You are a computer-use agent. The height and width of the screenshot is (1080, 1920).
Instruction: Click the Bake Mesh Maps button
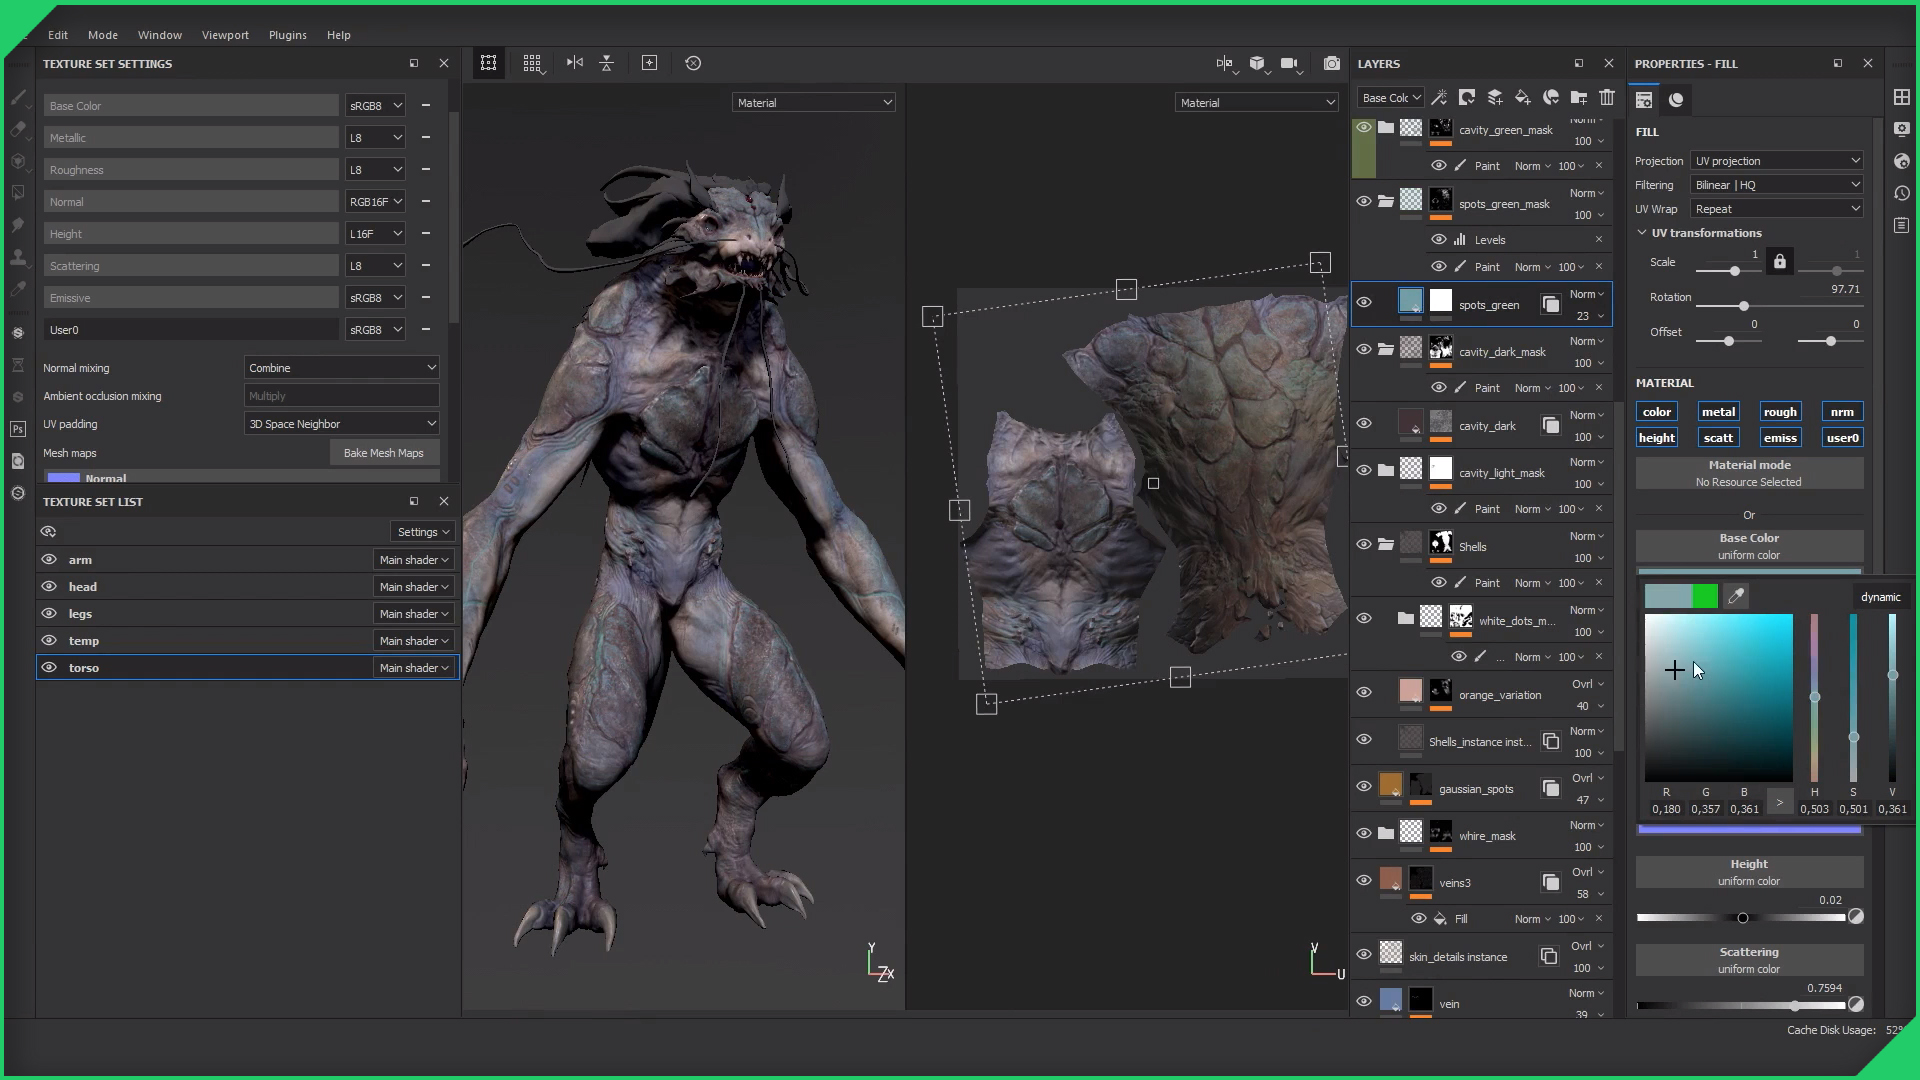point(382,452)
